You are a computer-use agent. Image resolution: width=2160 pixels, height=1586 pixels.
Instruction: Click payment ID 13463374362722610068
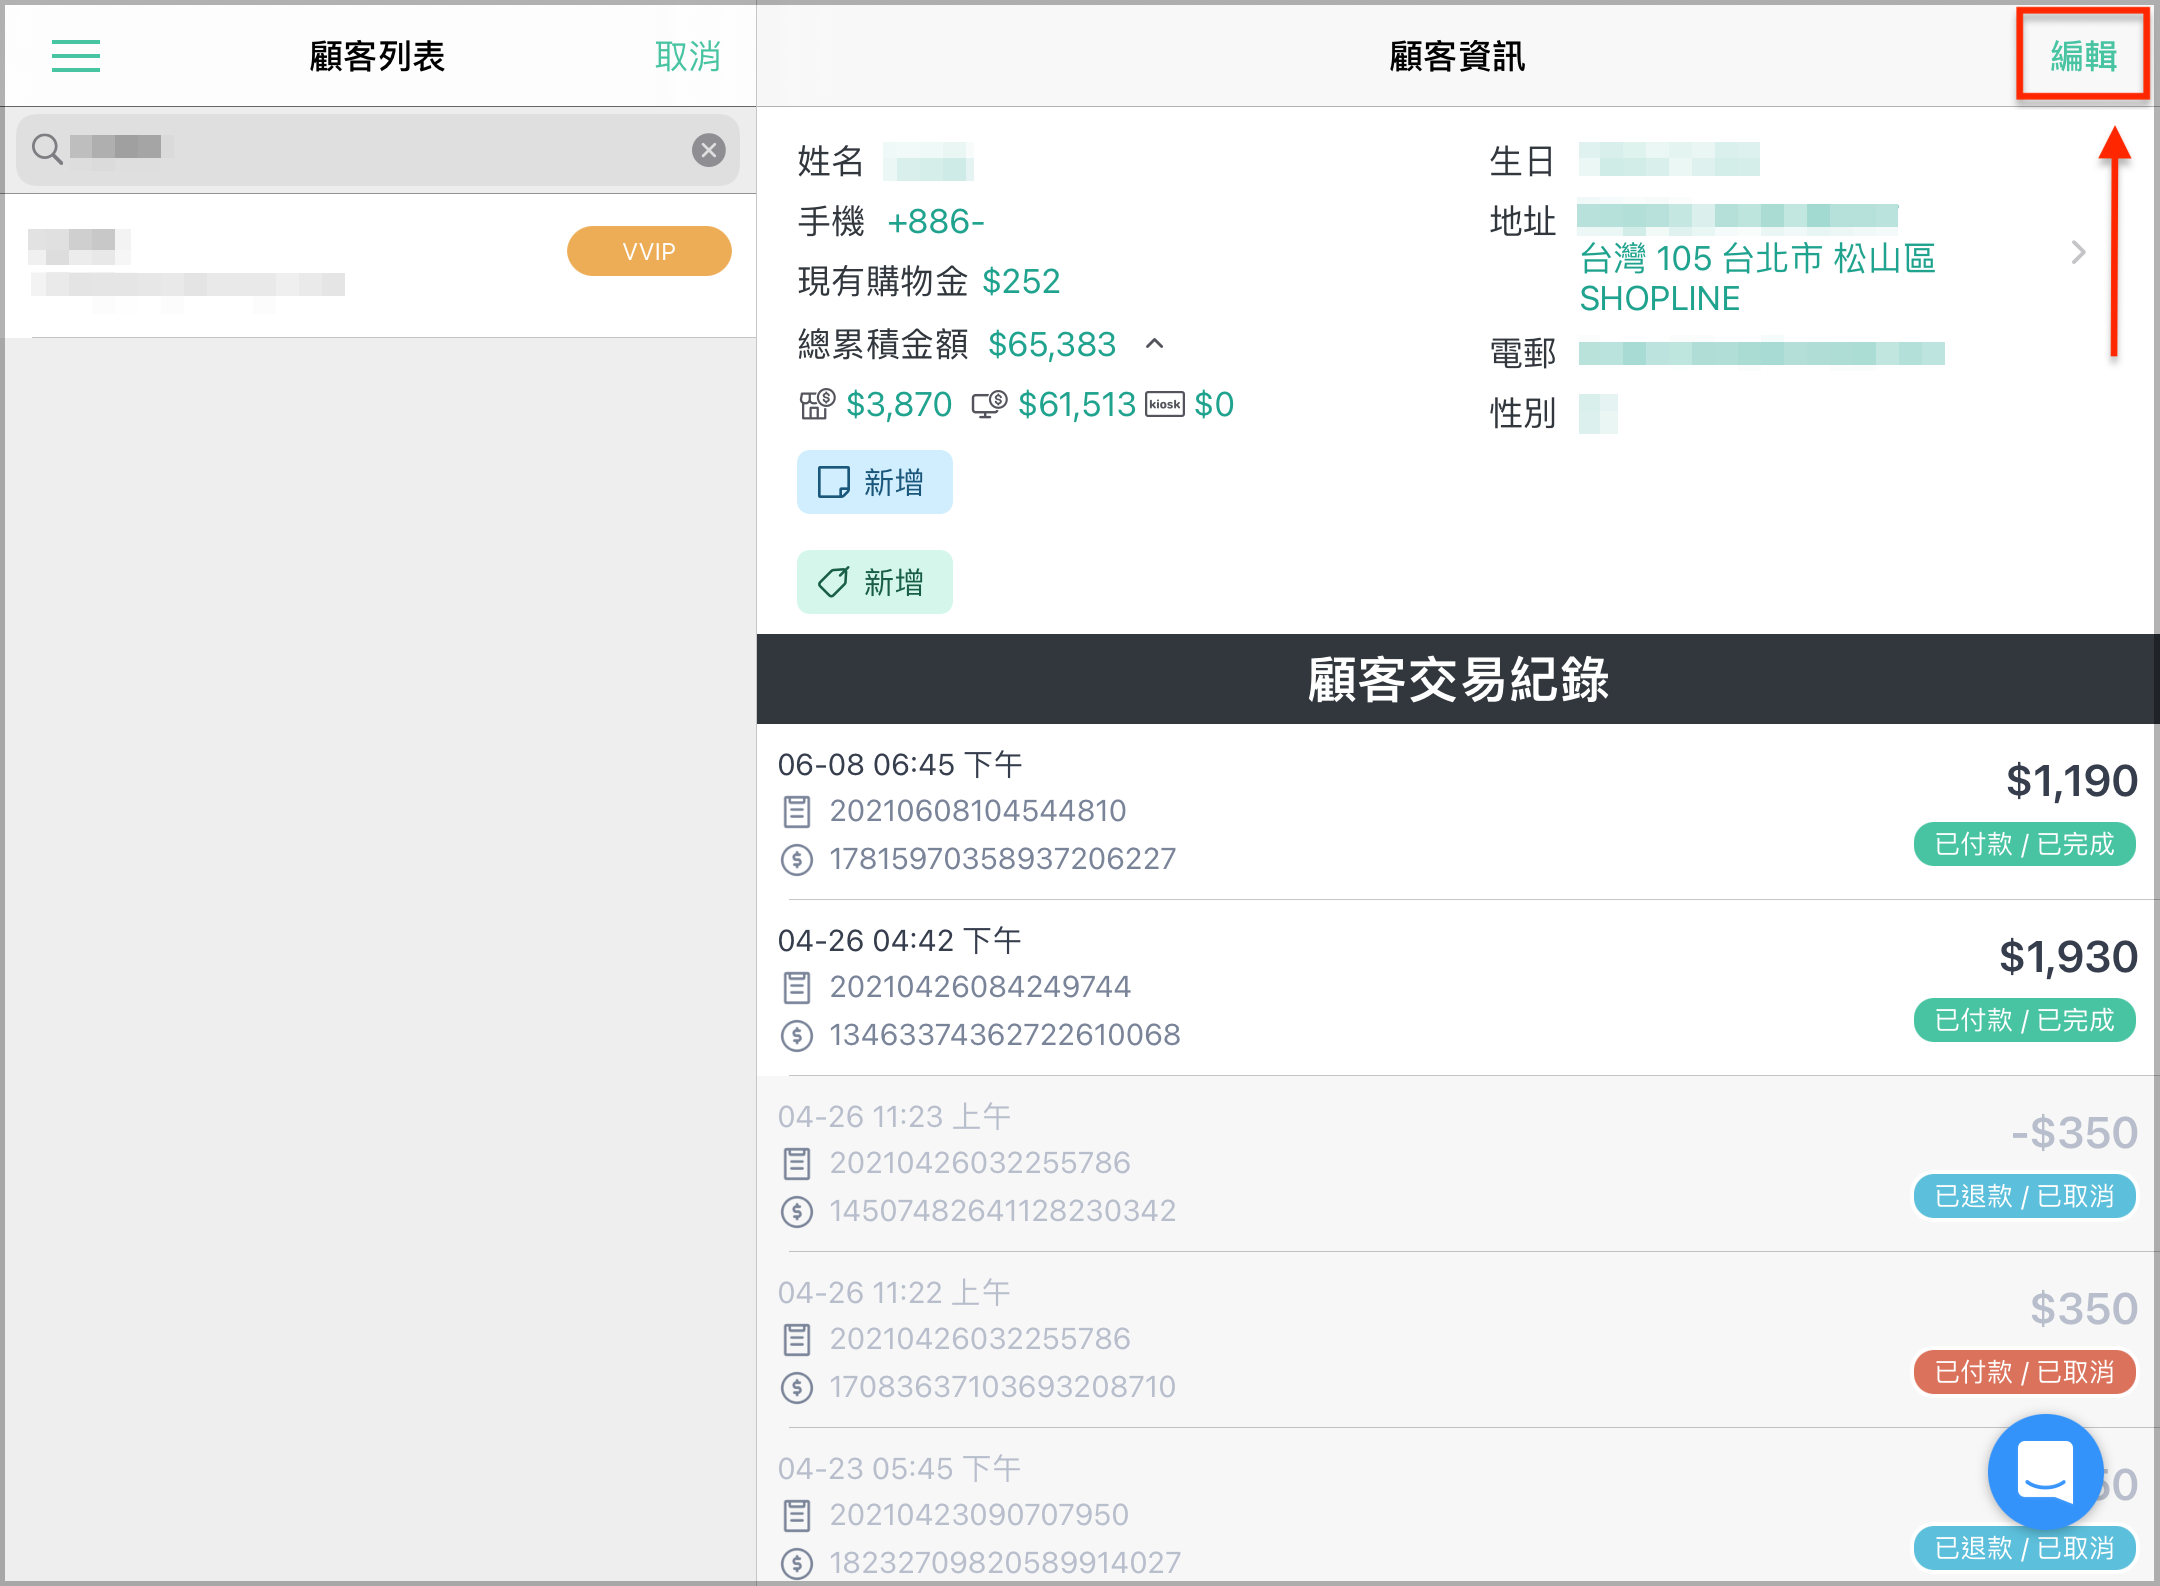(x=1005, y=1035)
